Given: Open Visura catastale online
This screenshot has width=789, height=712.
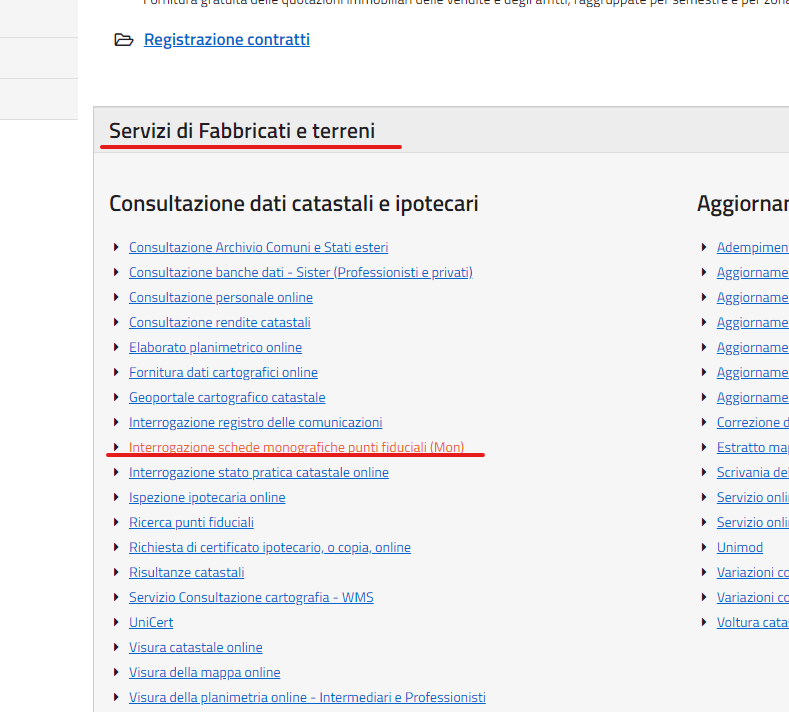Looking at the screenshot, I should (x=195, y=647).
